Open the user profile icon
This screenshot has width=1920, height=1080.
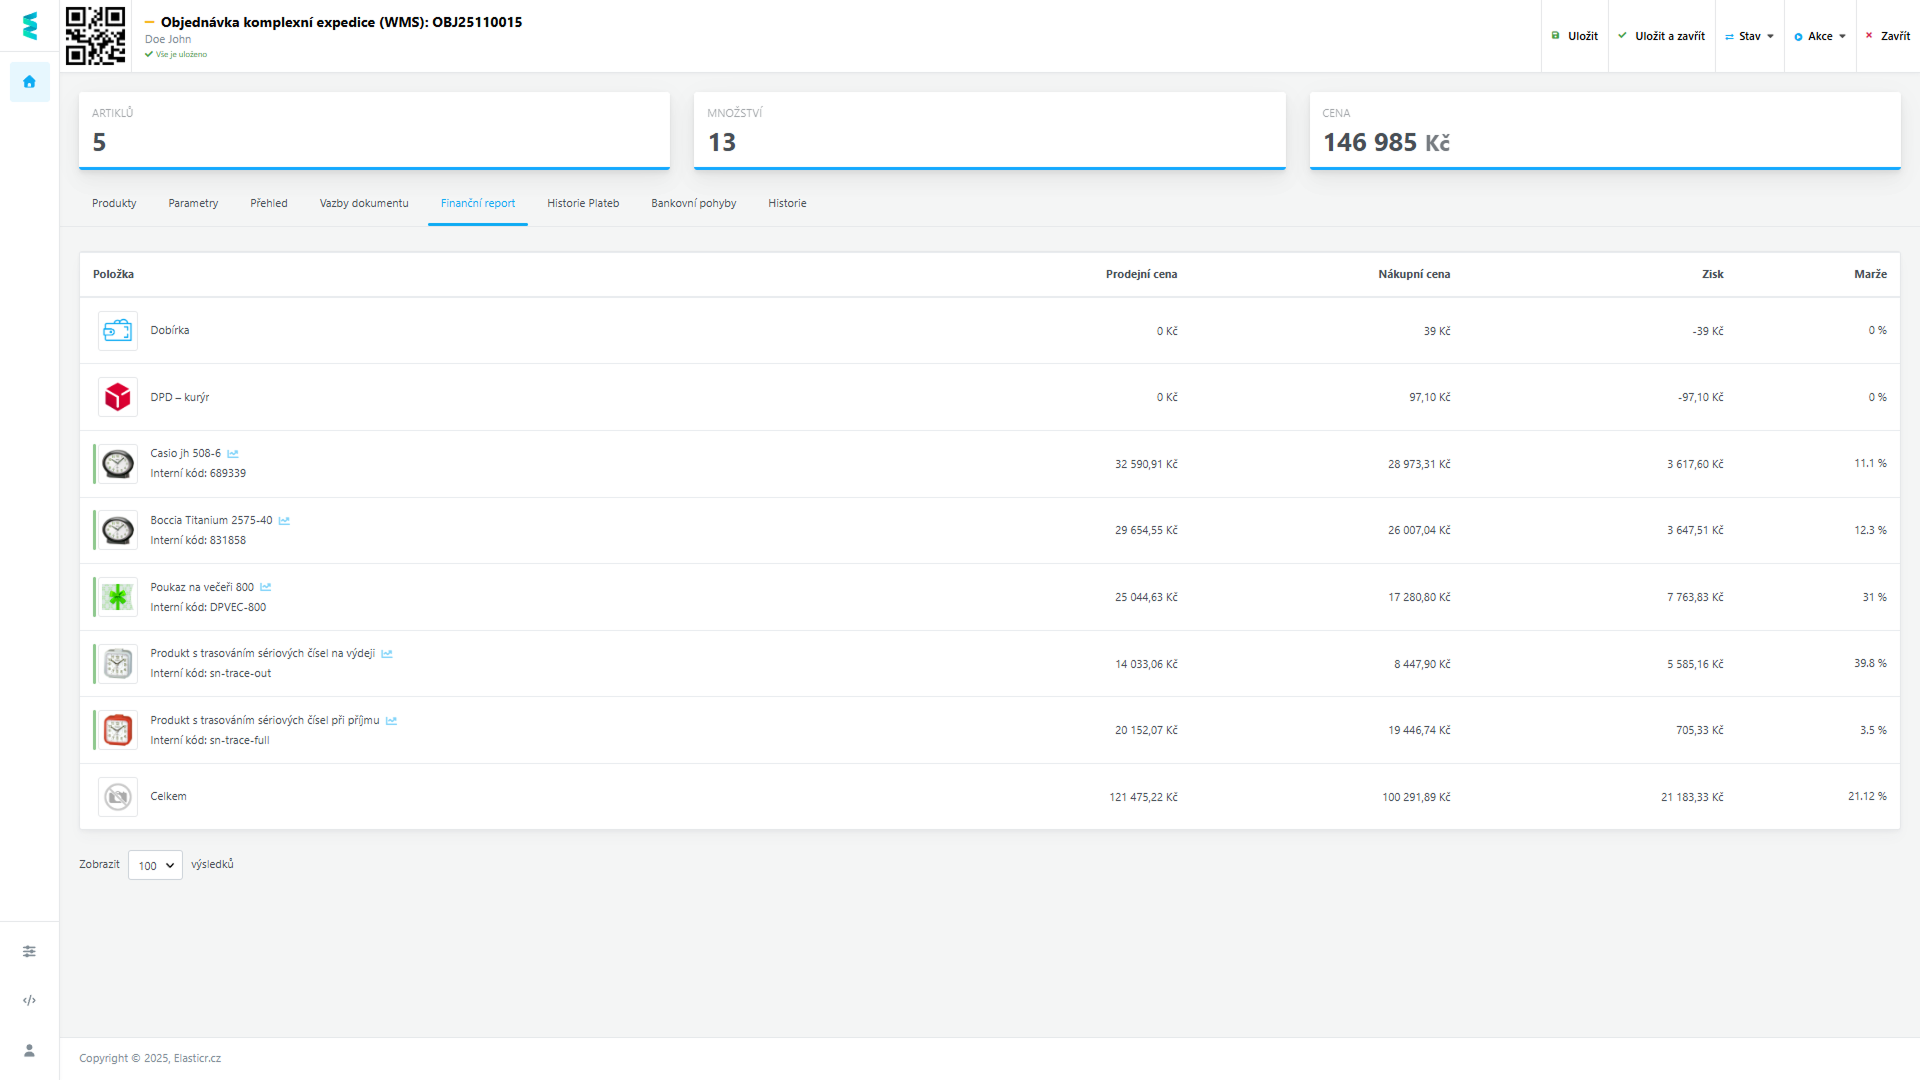[29, 1050]
